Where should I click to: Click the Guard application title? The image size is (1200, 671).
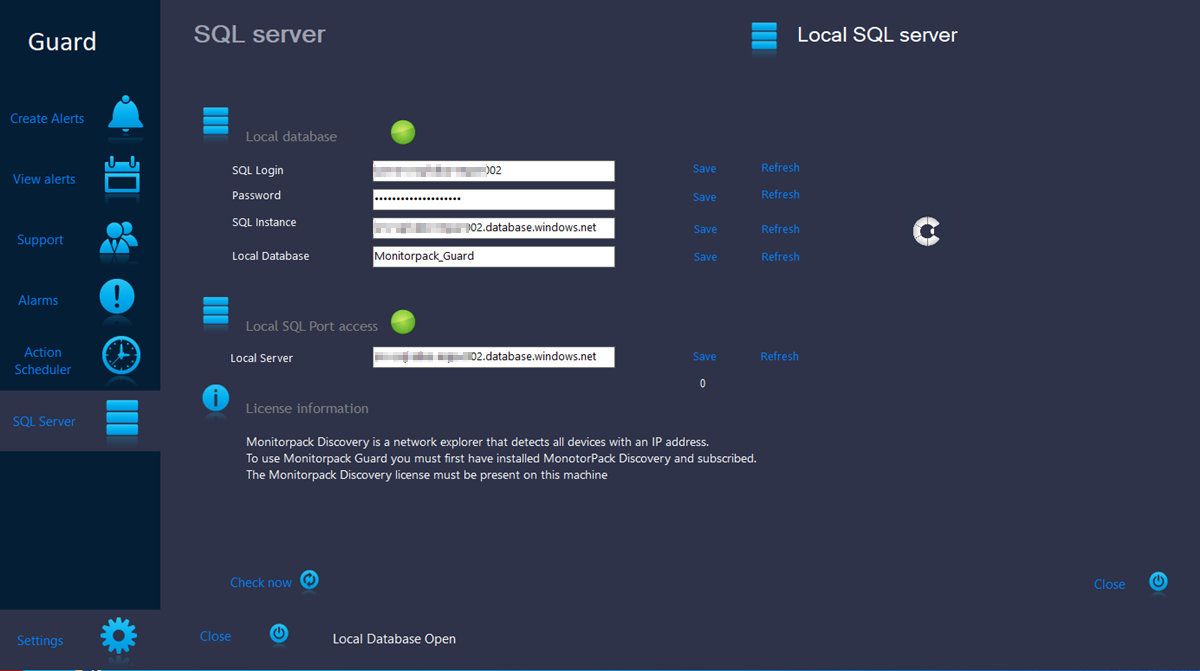pyautogui.click(x=62, y=42)
